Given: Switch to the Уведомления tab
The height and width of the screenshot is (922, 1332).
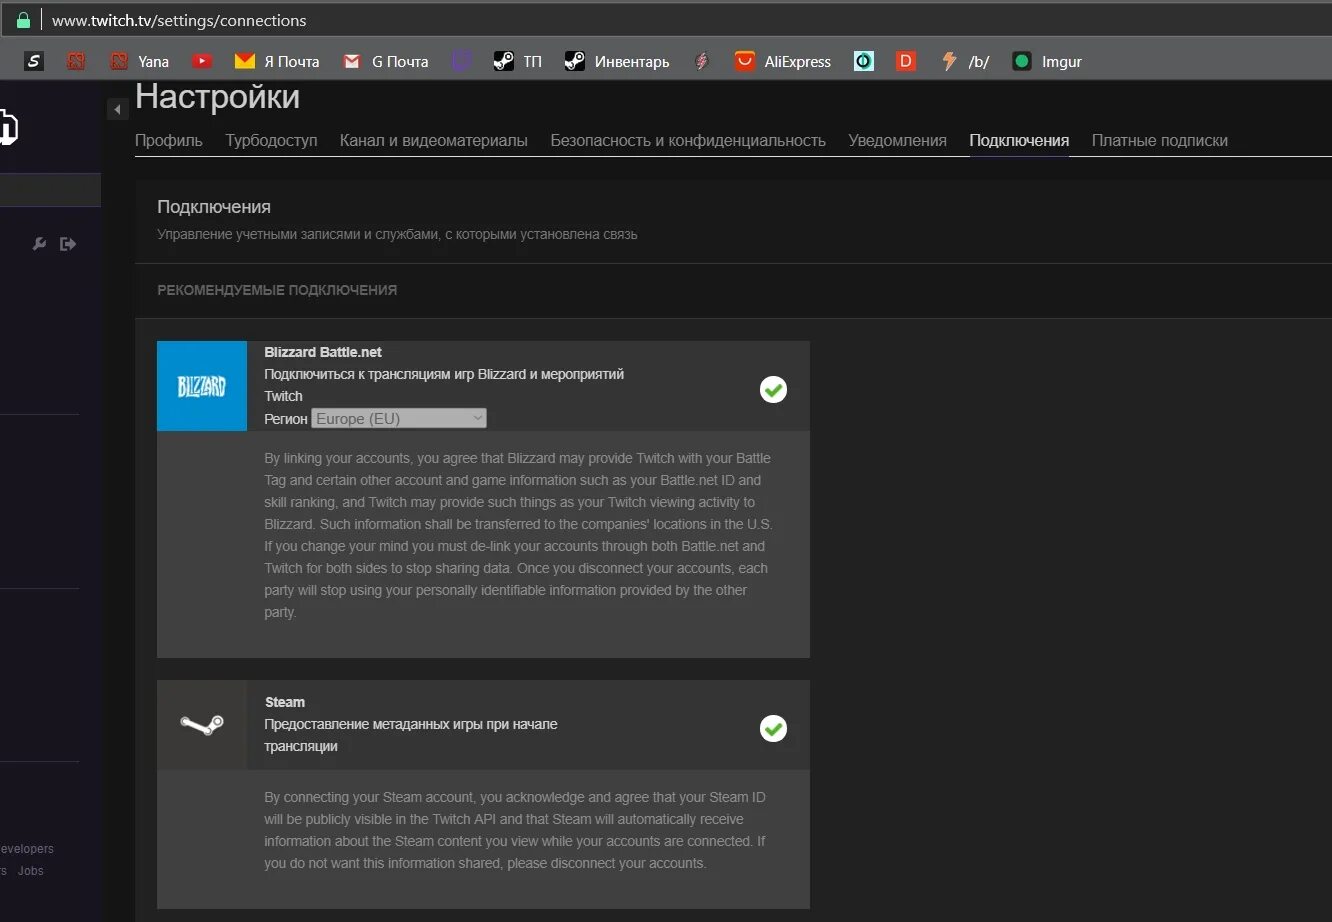Looking at the screenshot, I should 897,141.
